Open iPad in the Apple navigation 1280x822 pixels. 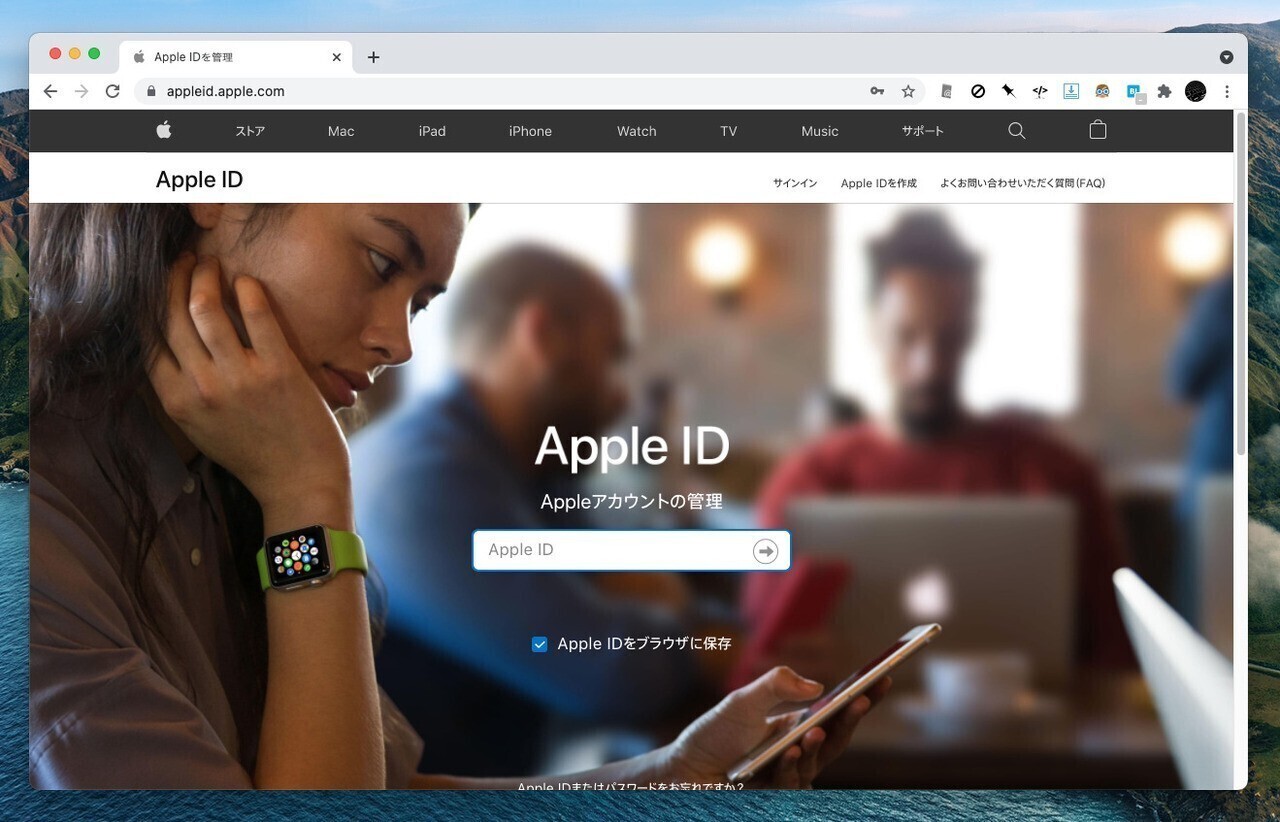click(432, 131)
